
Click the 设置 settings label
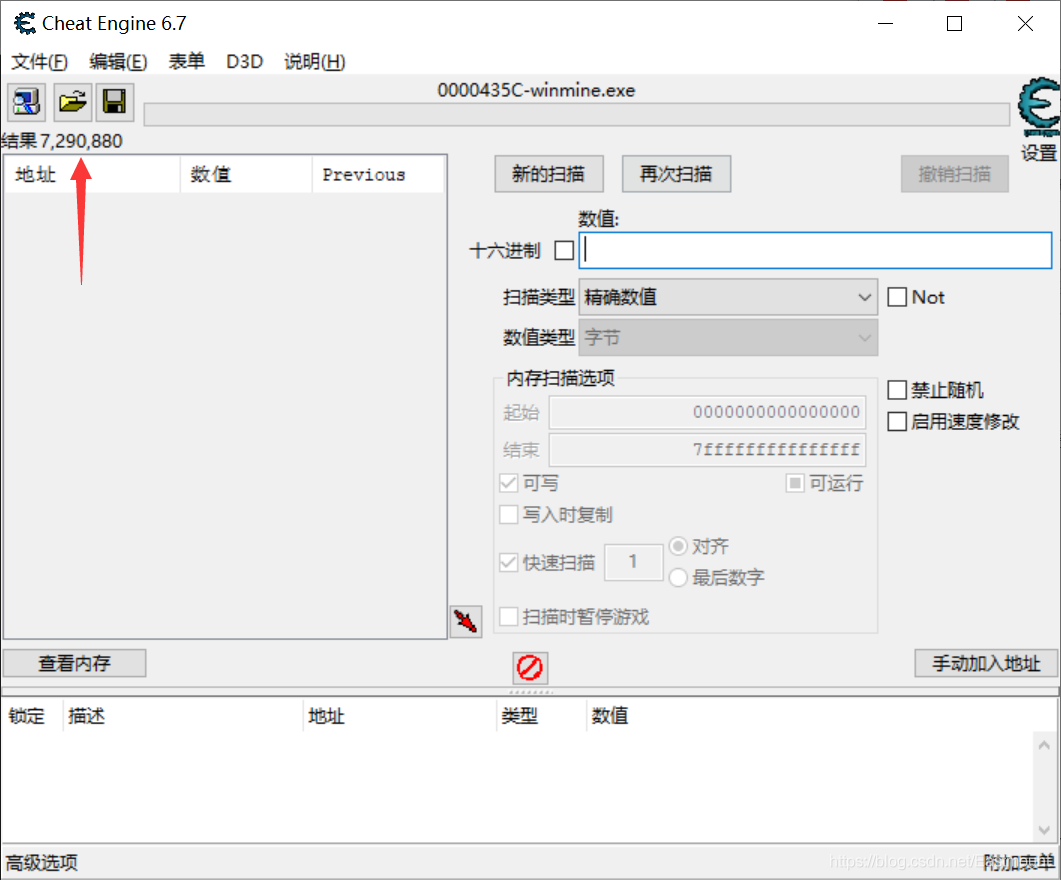click(x=1039, y=152)
